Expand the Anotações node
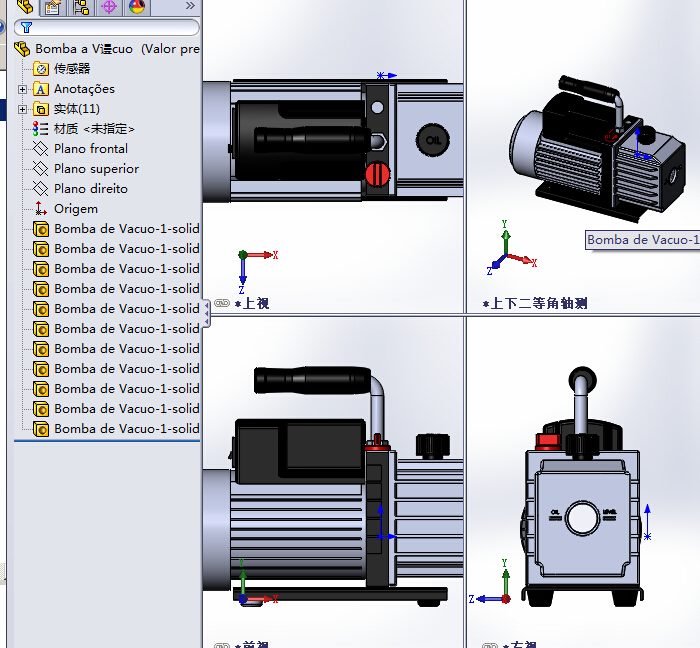700x648 pixels. click(22, 89)
